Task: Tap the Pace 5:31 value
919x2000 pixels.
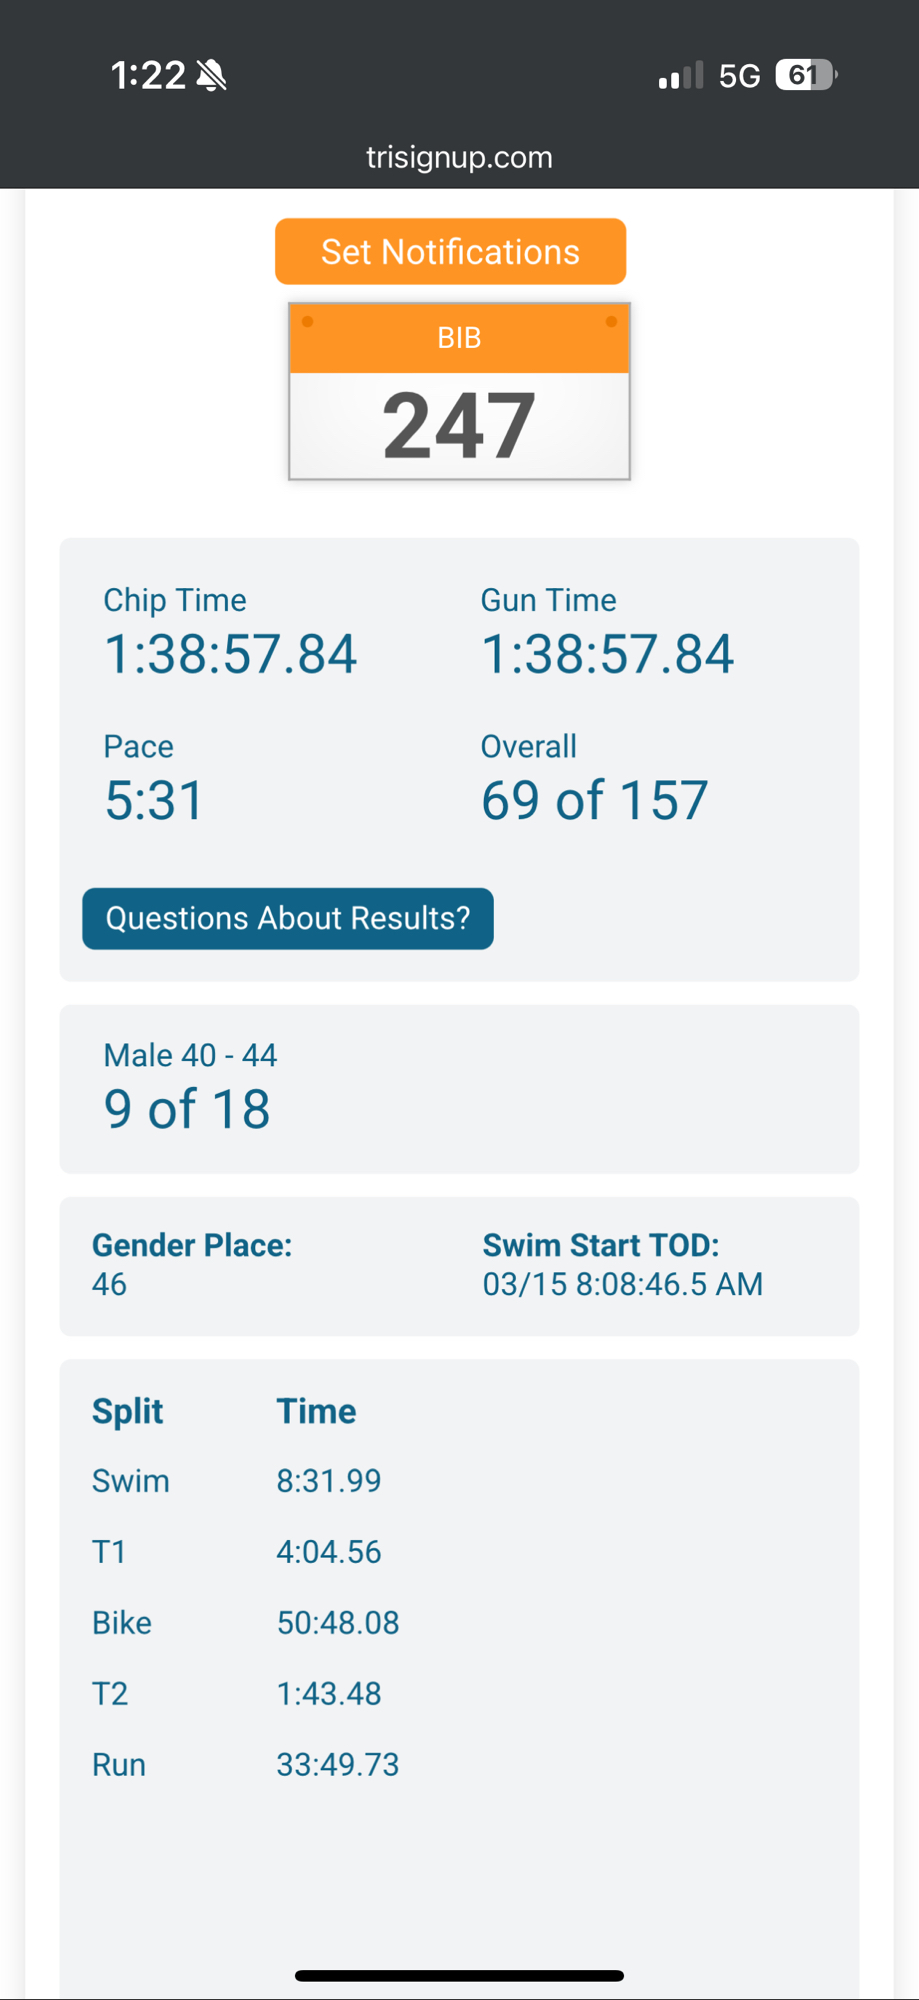Action: click(154, 800)
